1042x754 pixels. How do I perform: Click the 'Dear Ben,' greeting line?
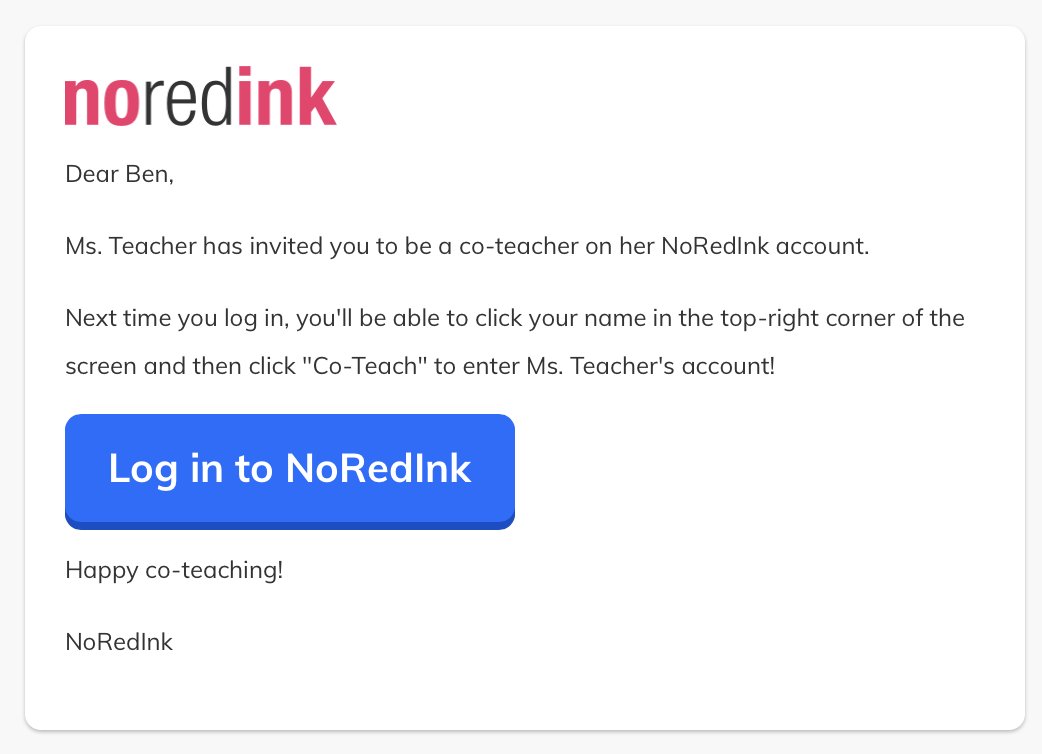tap(120, 174)
